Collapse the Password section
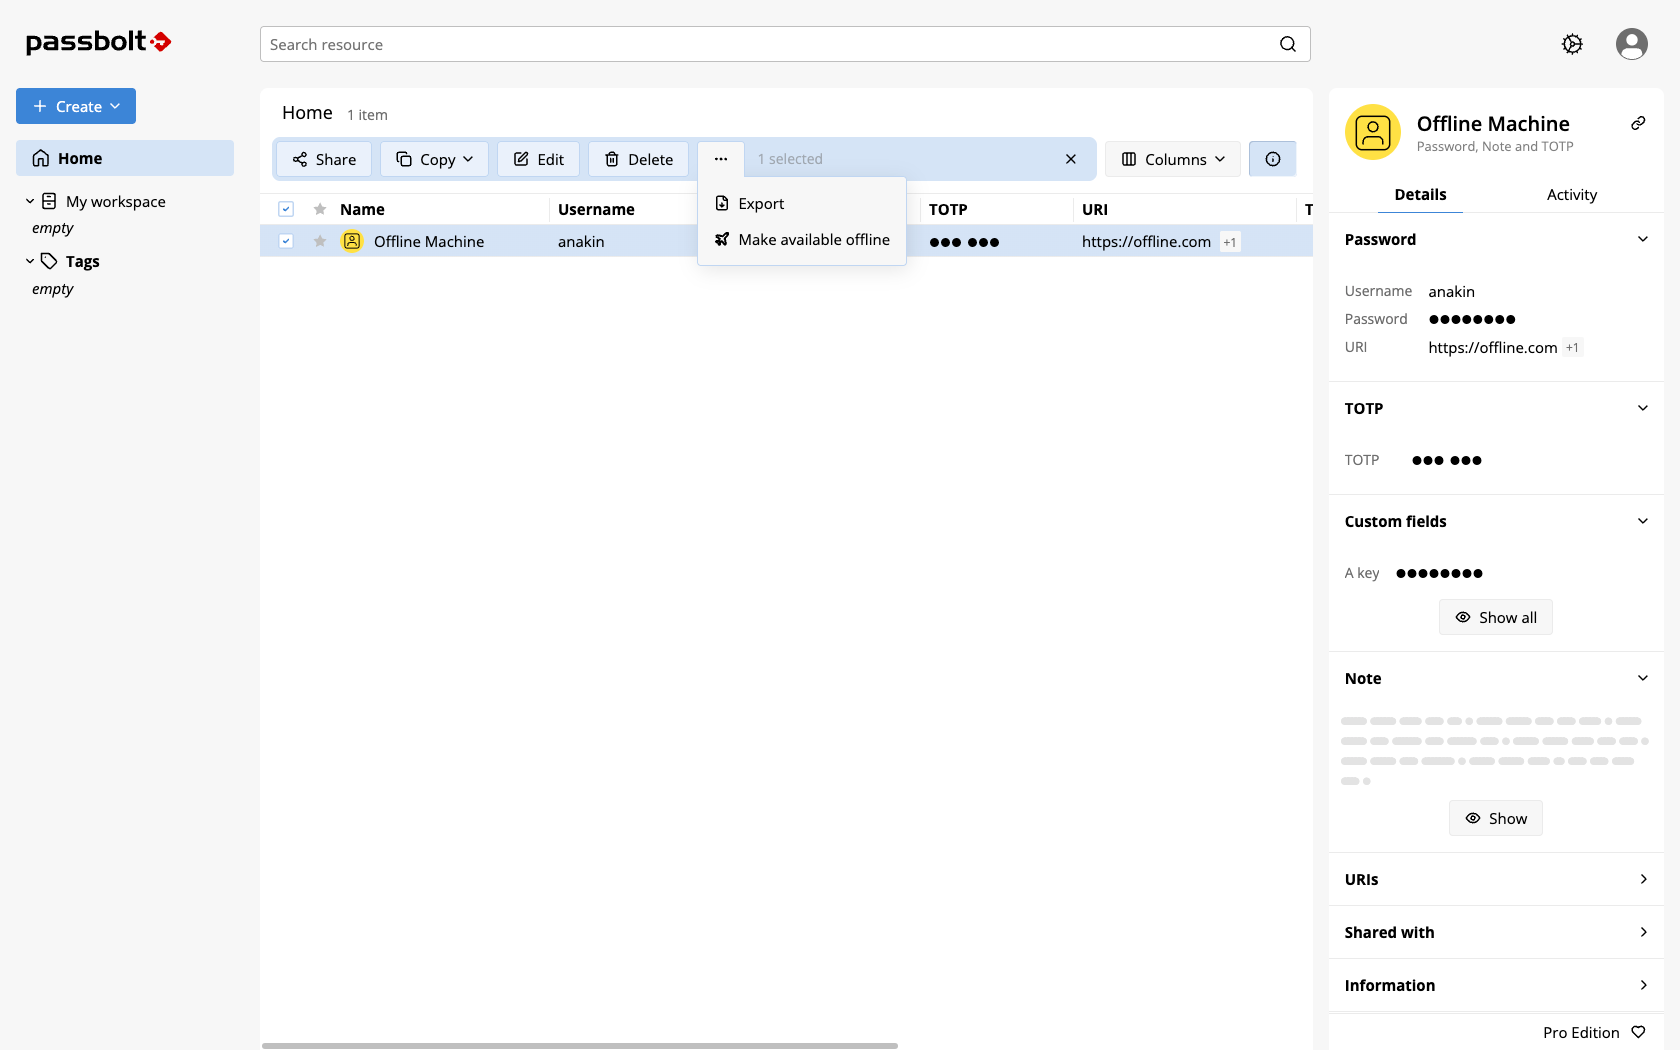This screenshot has width=1680, height=1050. (1642, 239)
